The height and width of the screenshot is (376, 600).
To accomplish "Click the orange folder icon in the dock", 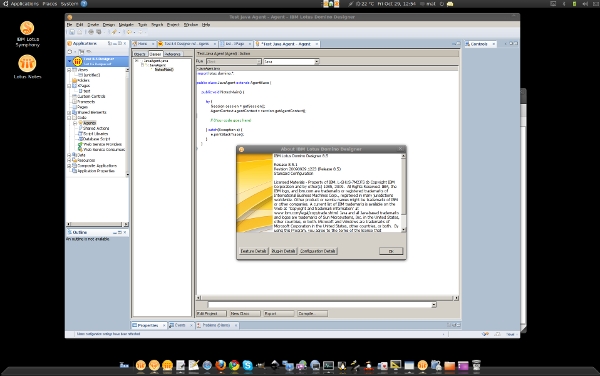I will pos(450,365).
